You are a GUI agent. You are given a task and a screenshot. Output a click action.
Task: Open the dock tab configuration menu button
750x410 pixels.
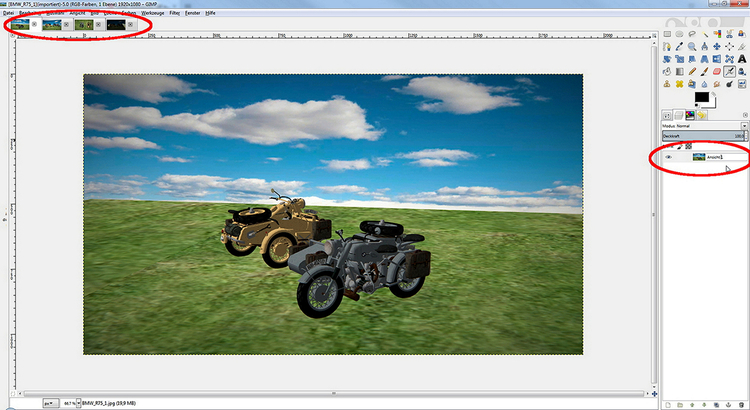pos(745,115)
